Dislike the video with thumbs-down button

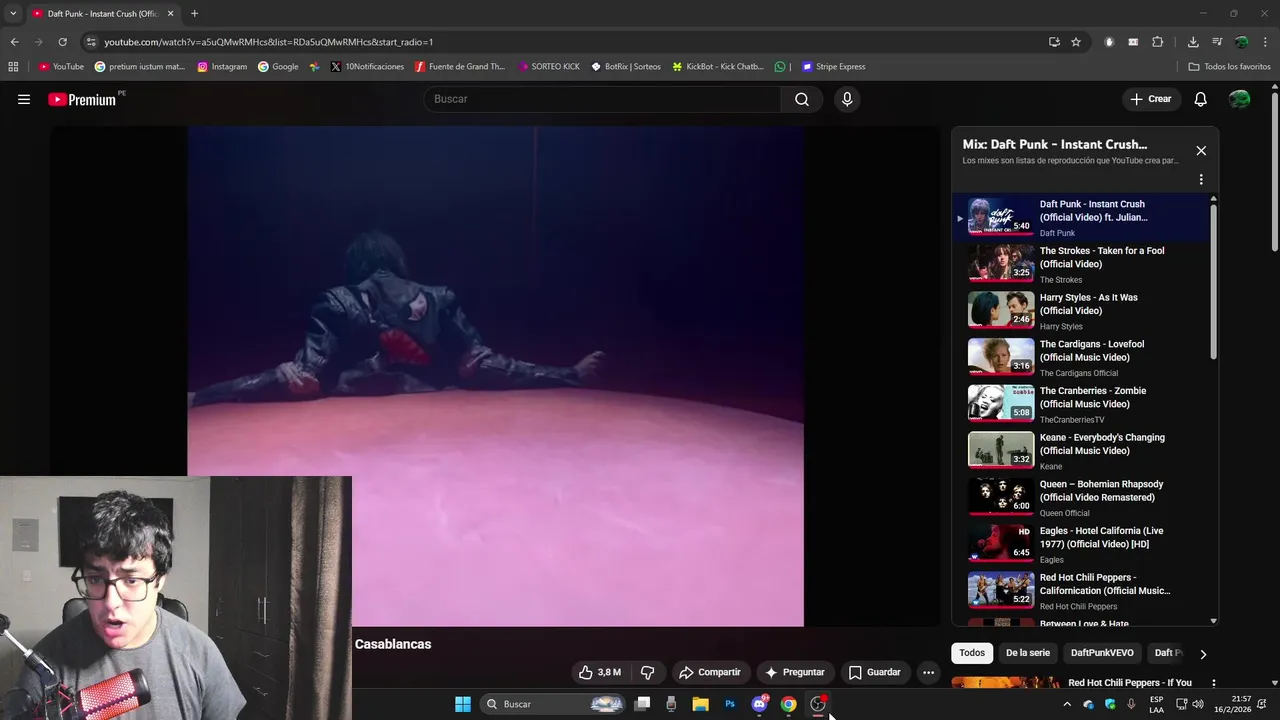647,672
